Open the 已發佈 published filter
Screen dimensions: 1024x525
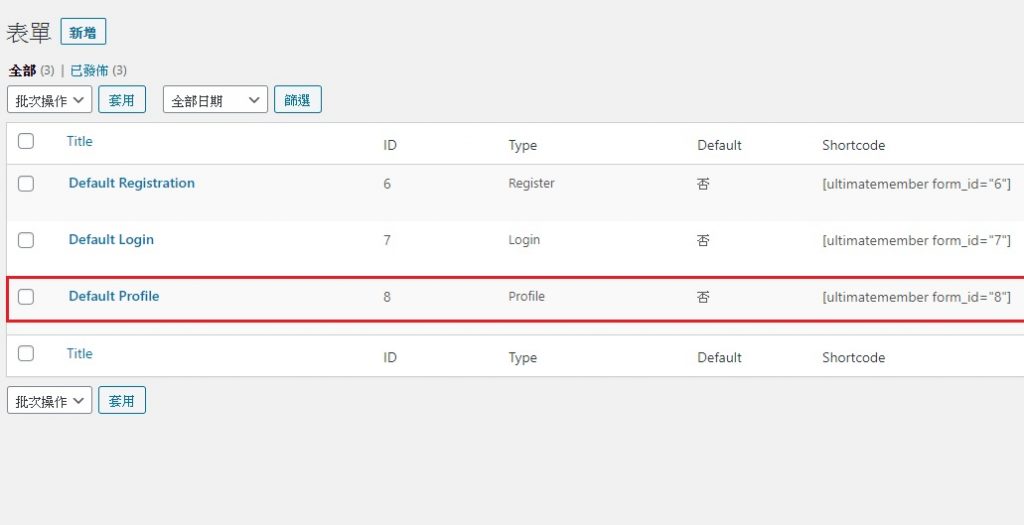pos(89,70)
